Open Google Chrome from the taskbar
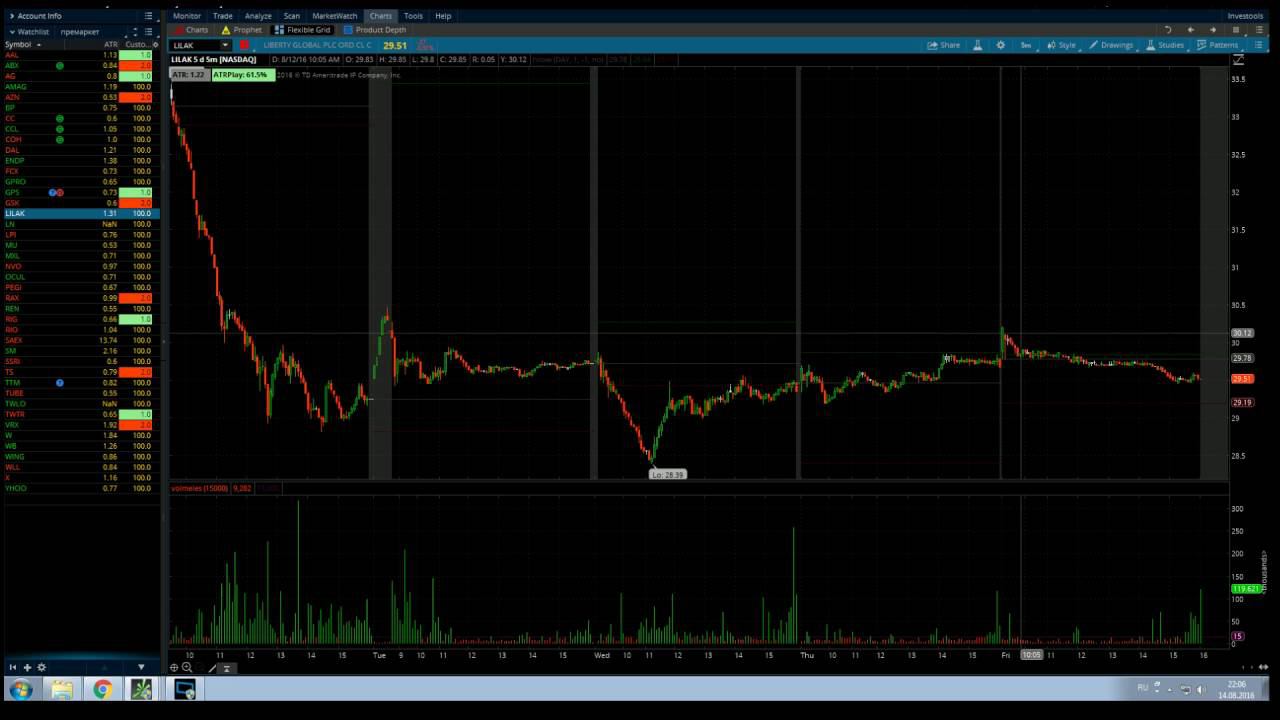1280x720 pixels. pyautogui.click(x=102, y=689)
